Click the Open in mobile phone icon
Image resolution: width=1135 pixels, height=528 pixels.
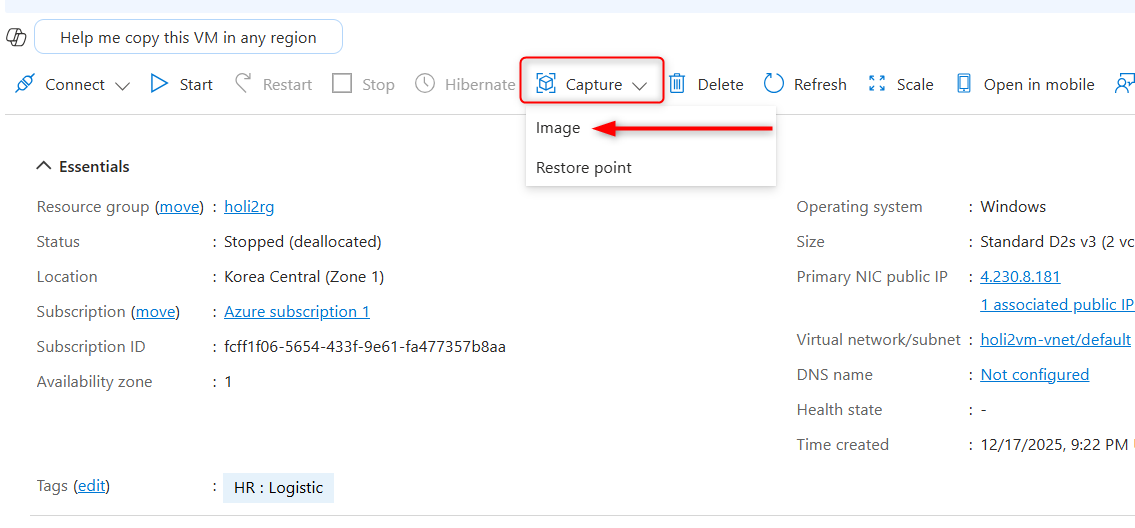click(964, 84)
